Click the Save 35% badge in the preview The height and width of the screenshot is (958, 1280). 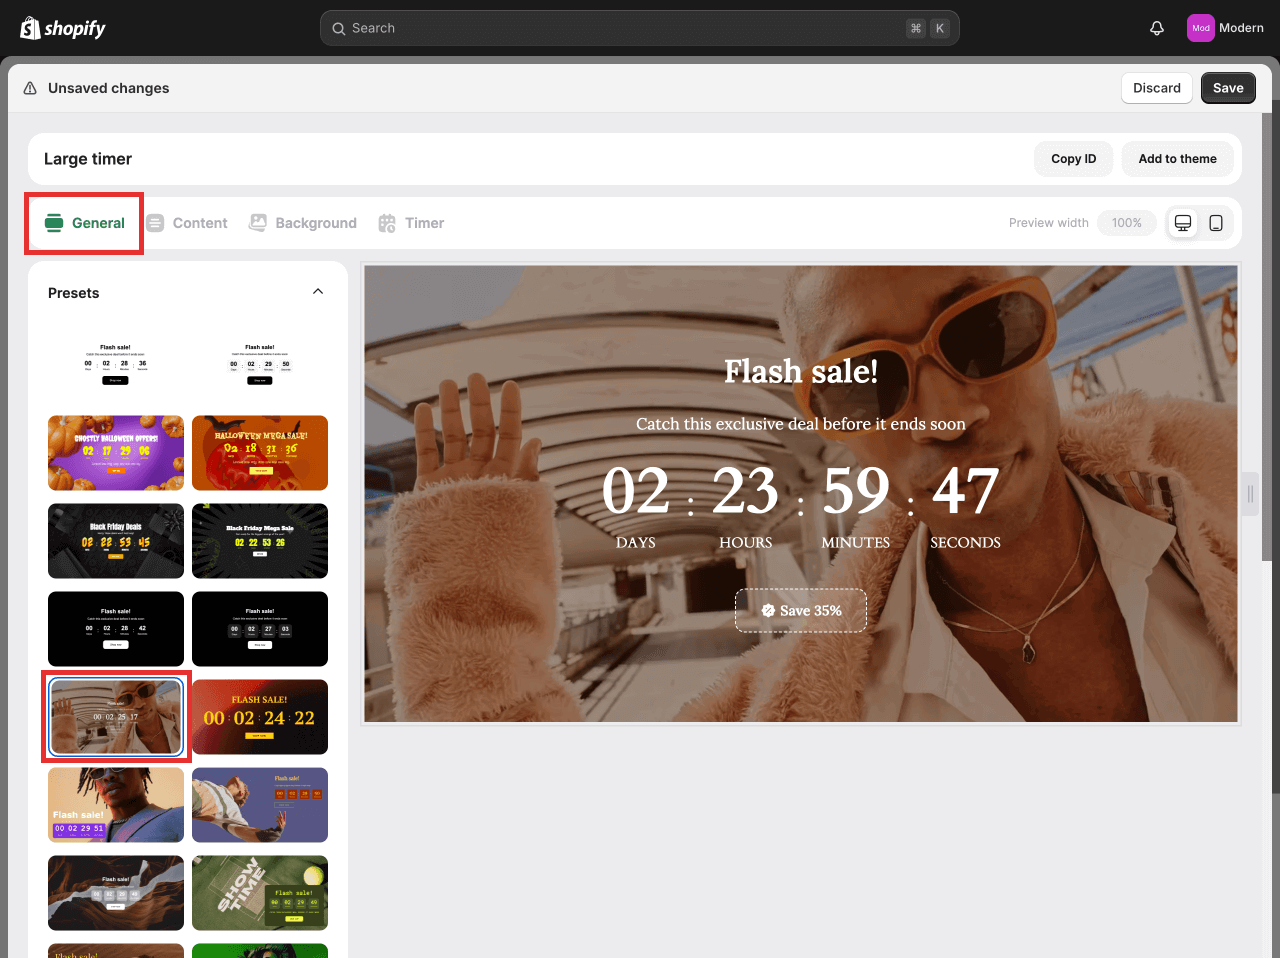click(x=800, y=610)
